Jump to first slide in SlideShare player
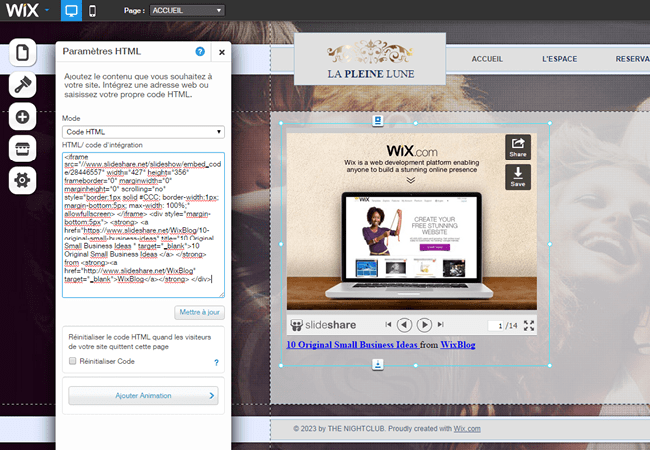Viewport: 650px width, 450px height. (388, 324)
